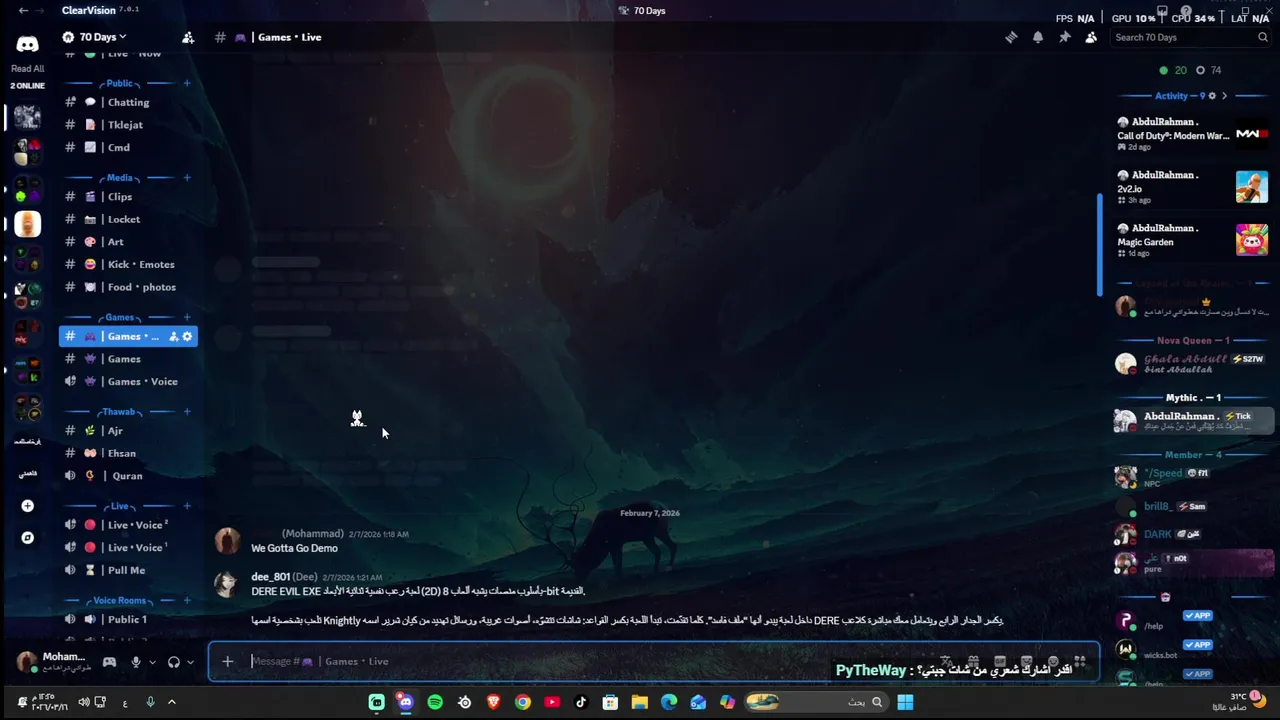Open Windows Start menu
The height and width of the screenshot is (720, 1280).
pyautogui.click(x=905, y=702)
